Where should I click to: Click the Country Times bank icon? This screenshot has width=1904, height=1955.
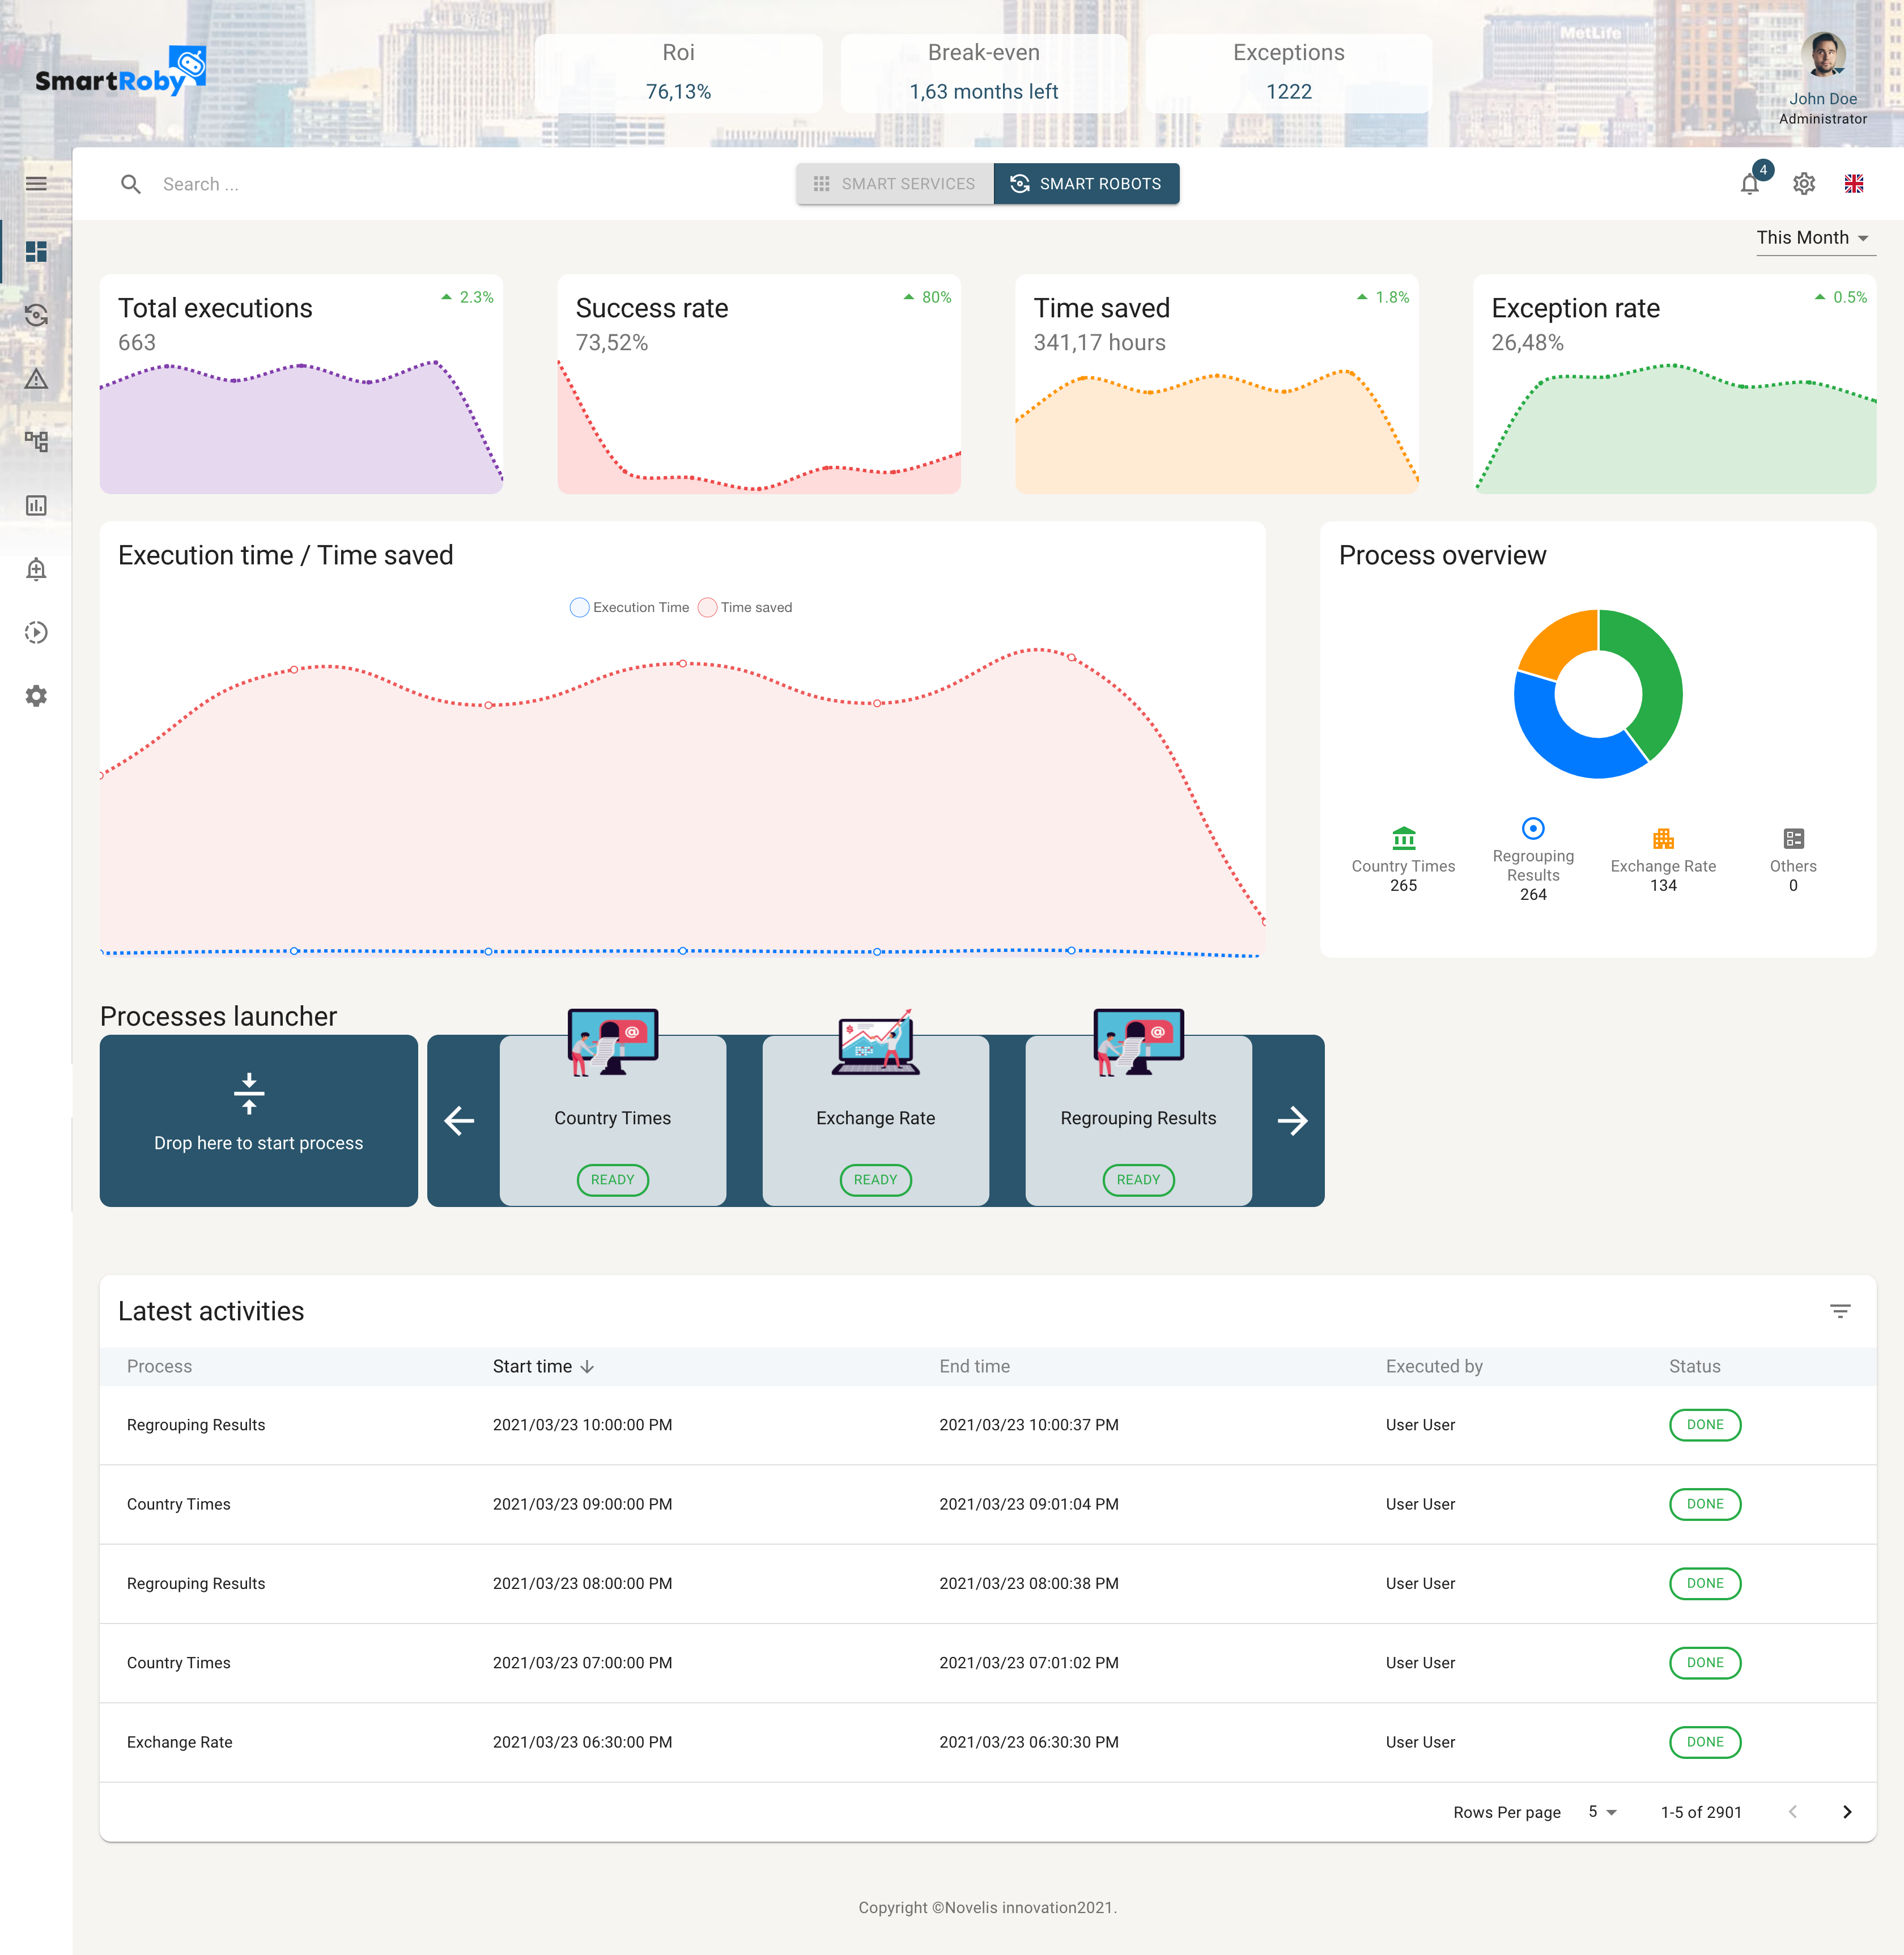coord(1404,837)
